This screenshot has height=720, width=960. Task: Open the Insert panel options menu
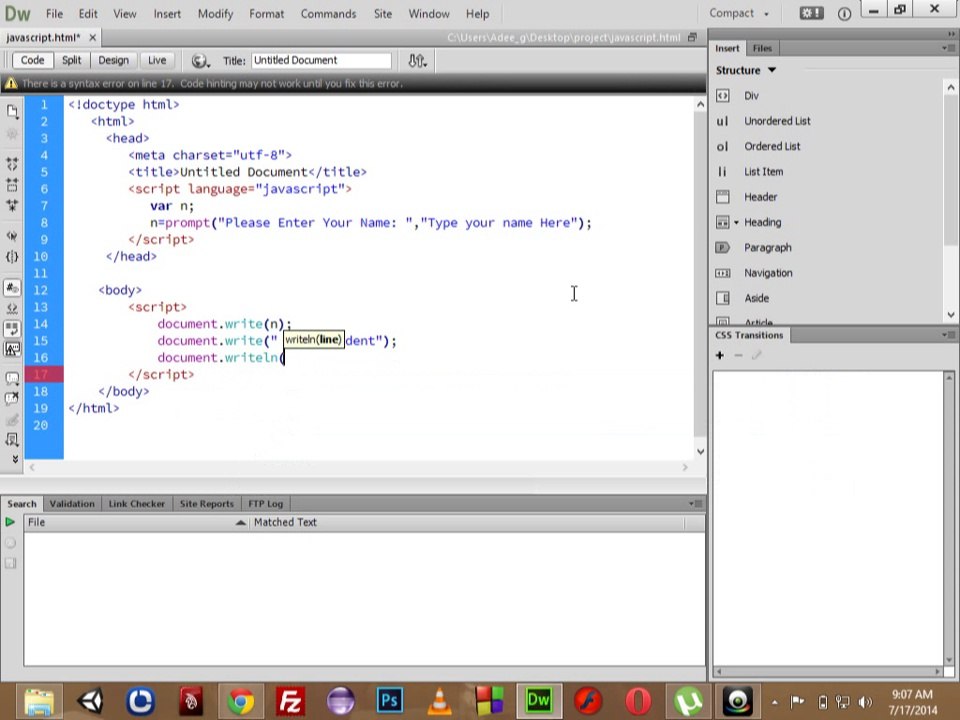(948, 48)
